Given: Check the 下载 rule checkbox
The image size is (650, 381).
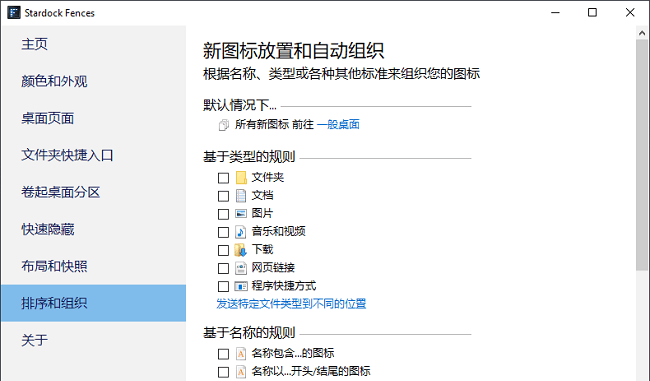Looking at the screenshot, I should 223,250.
